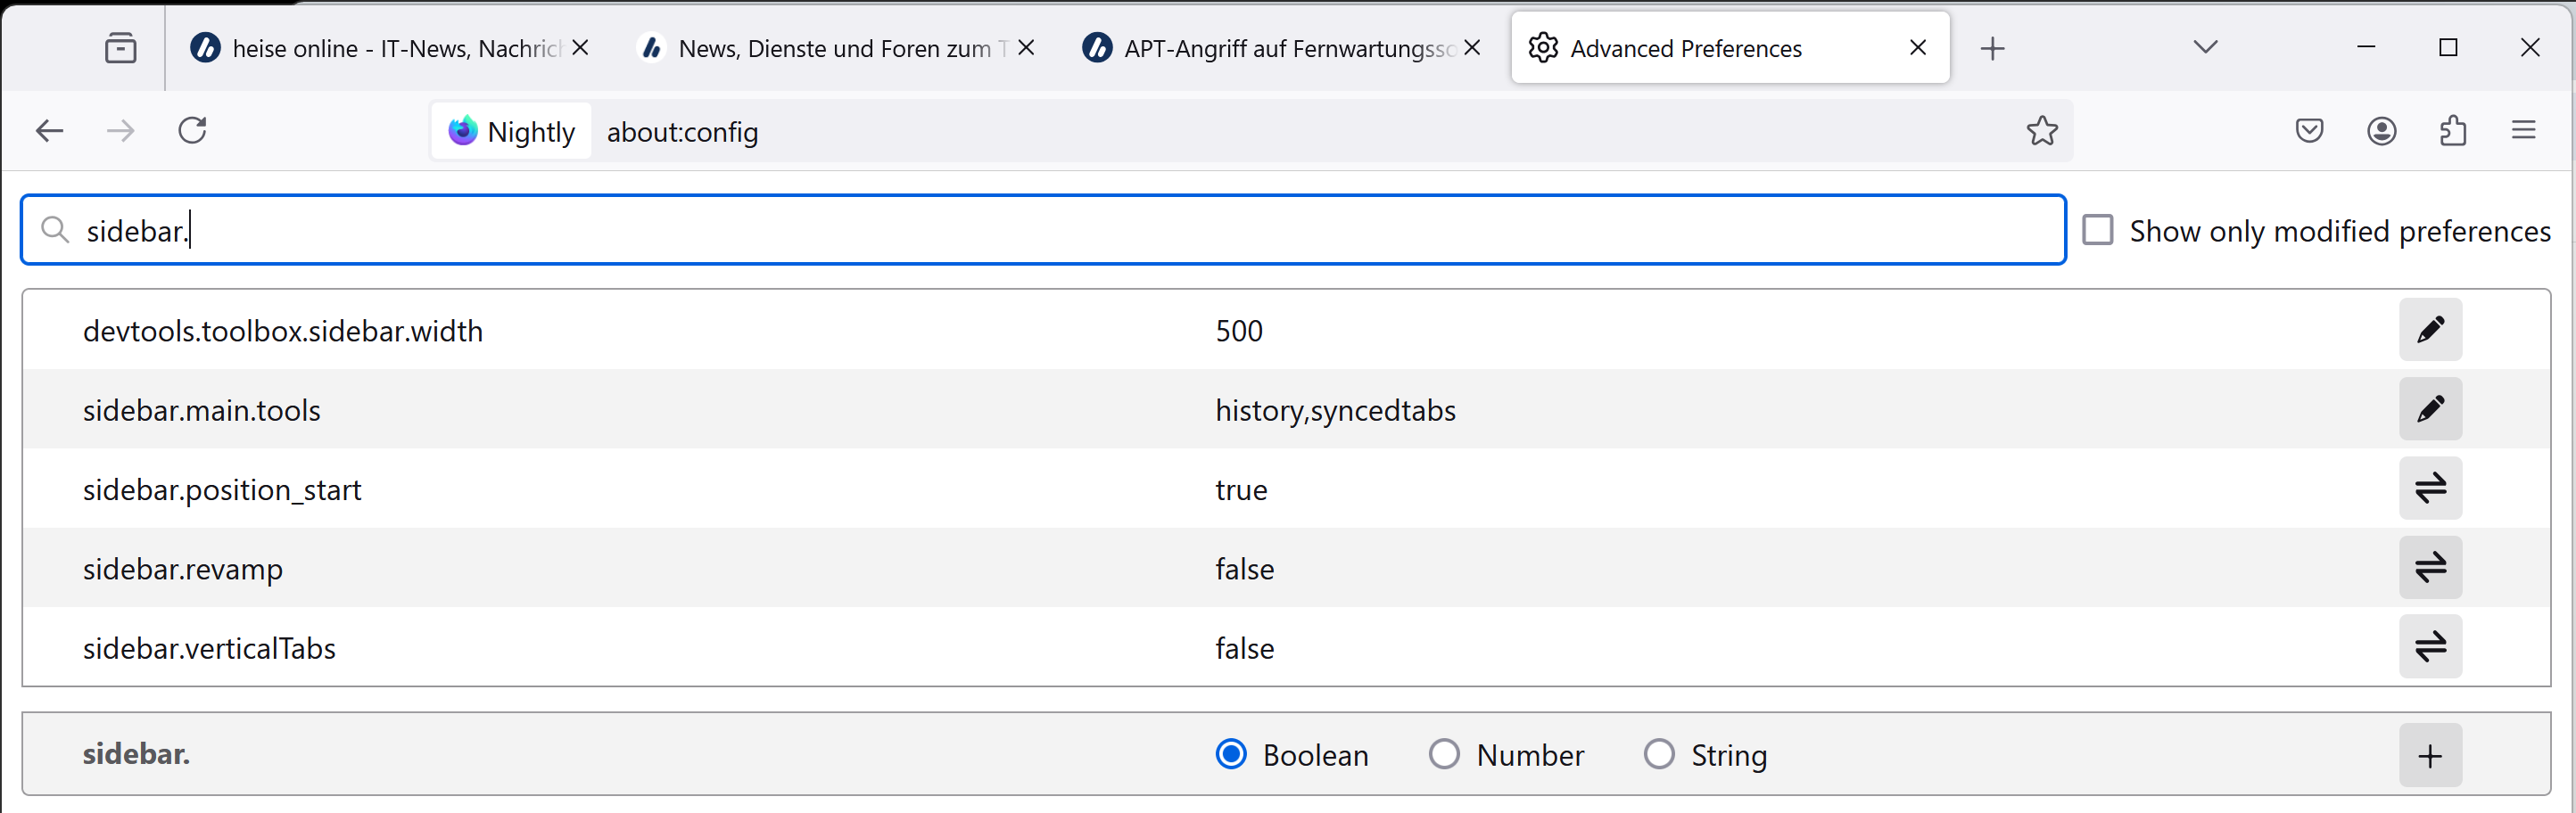
Task: Add the new sidebar. preference
Action: point(2429,755)
